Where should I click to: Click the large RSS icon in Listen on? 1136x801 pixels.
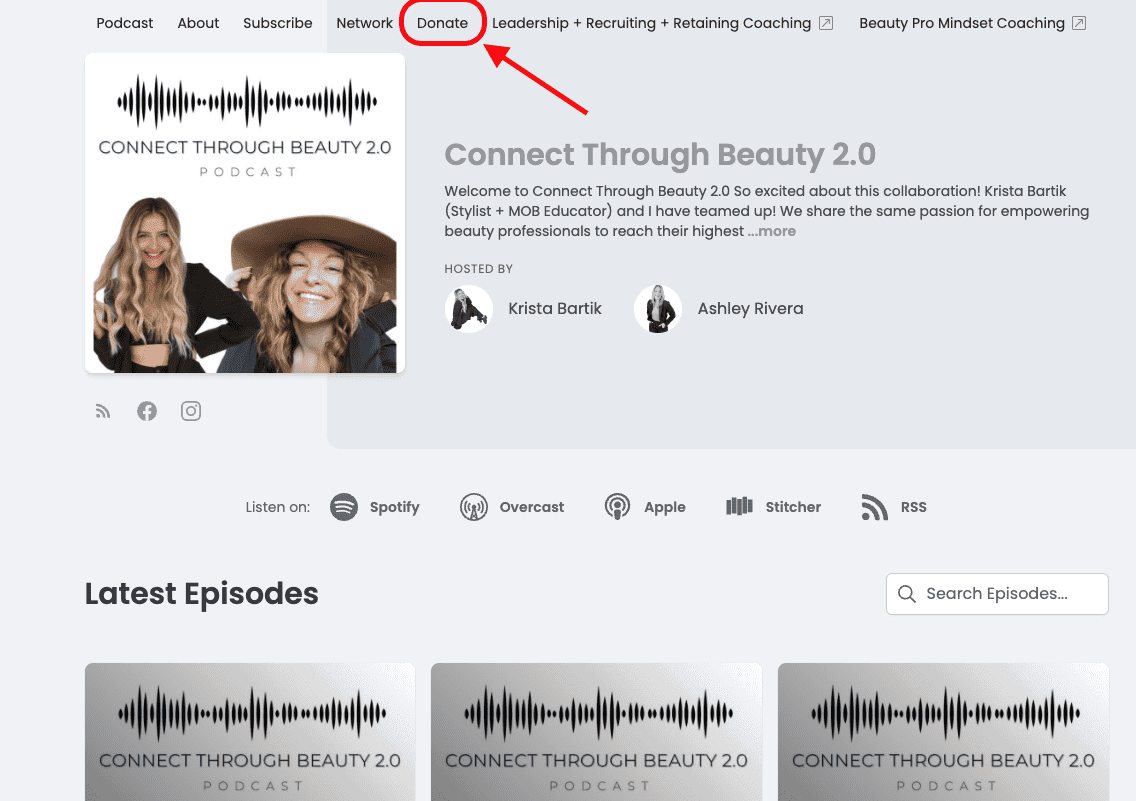tap(874, 507)
